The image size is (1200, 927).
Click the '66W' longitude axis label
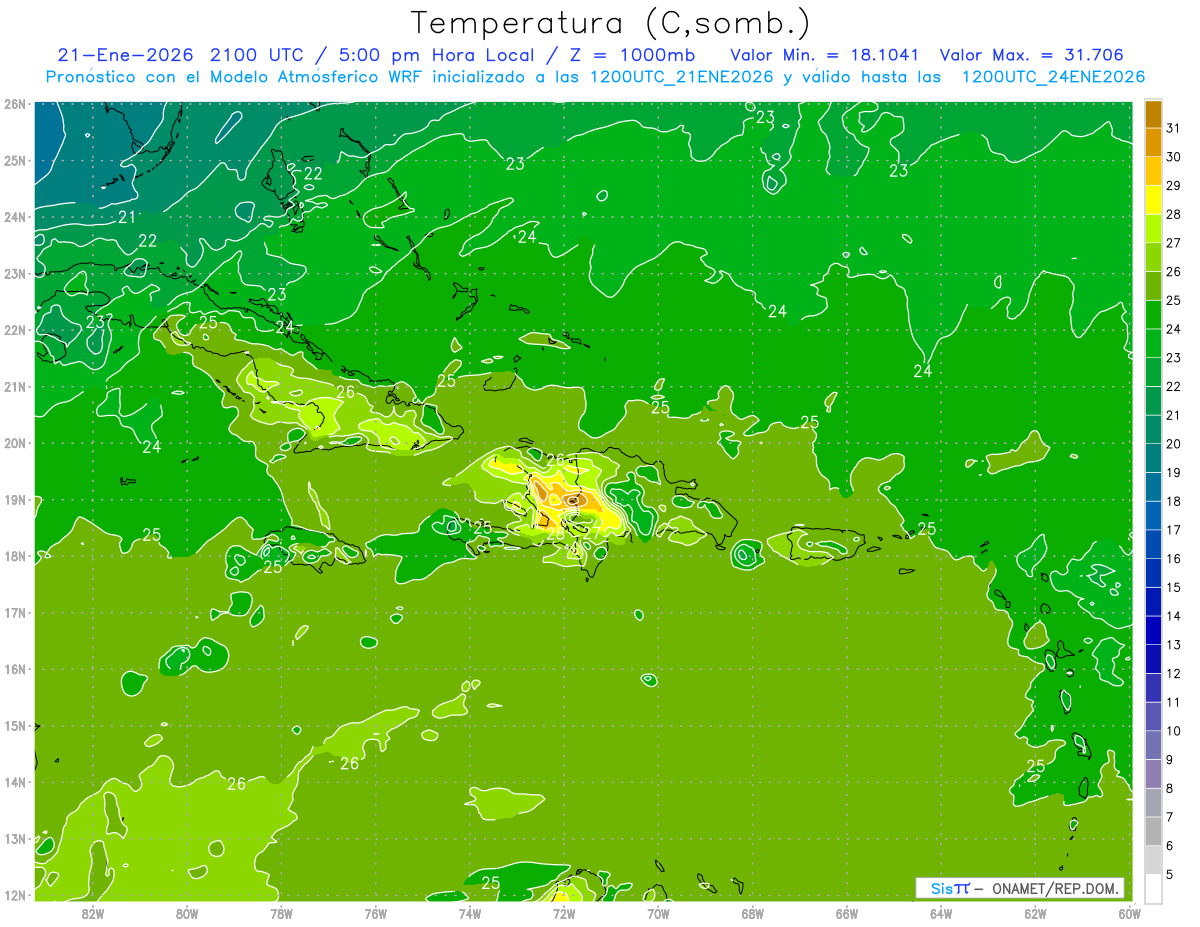pos(846,913)
